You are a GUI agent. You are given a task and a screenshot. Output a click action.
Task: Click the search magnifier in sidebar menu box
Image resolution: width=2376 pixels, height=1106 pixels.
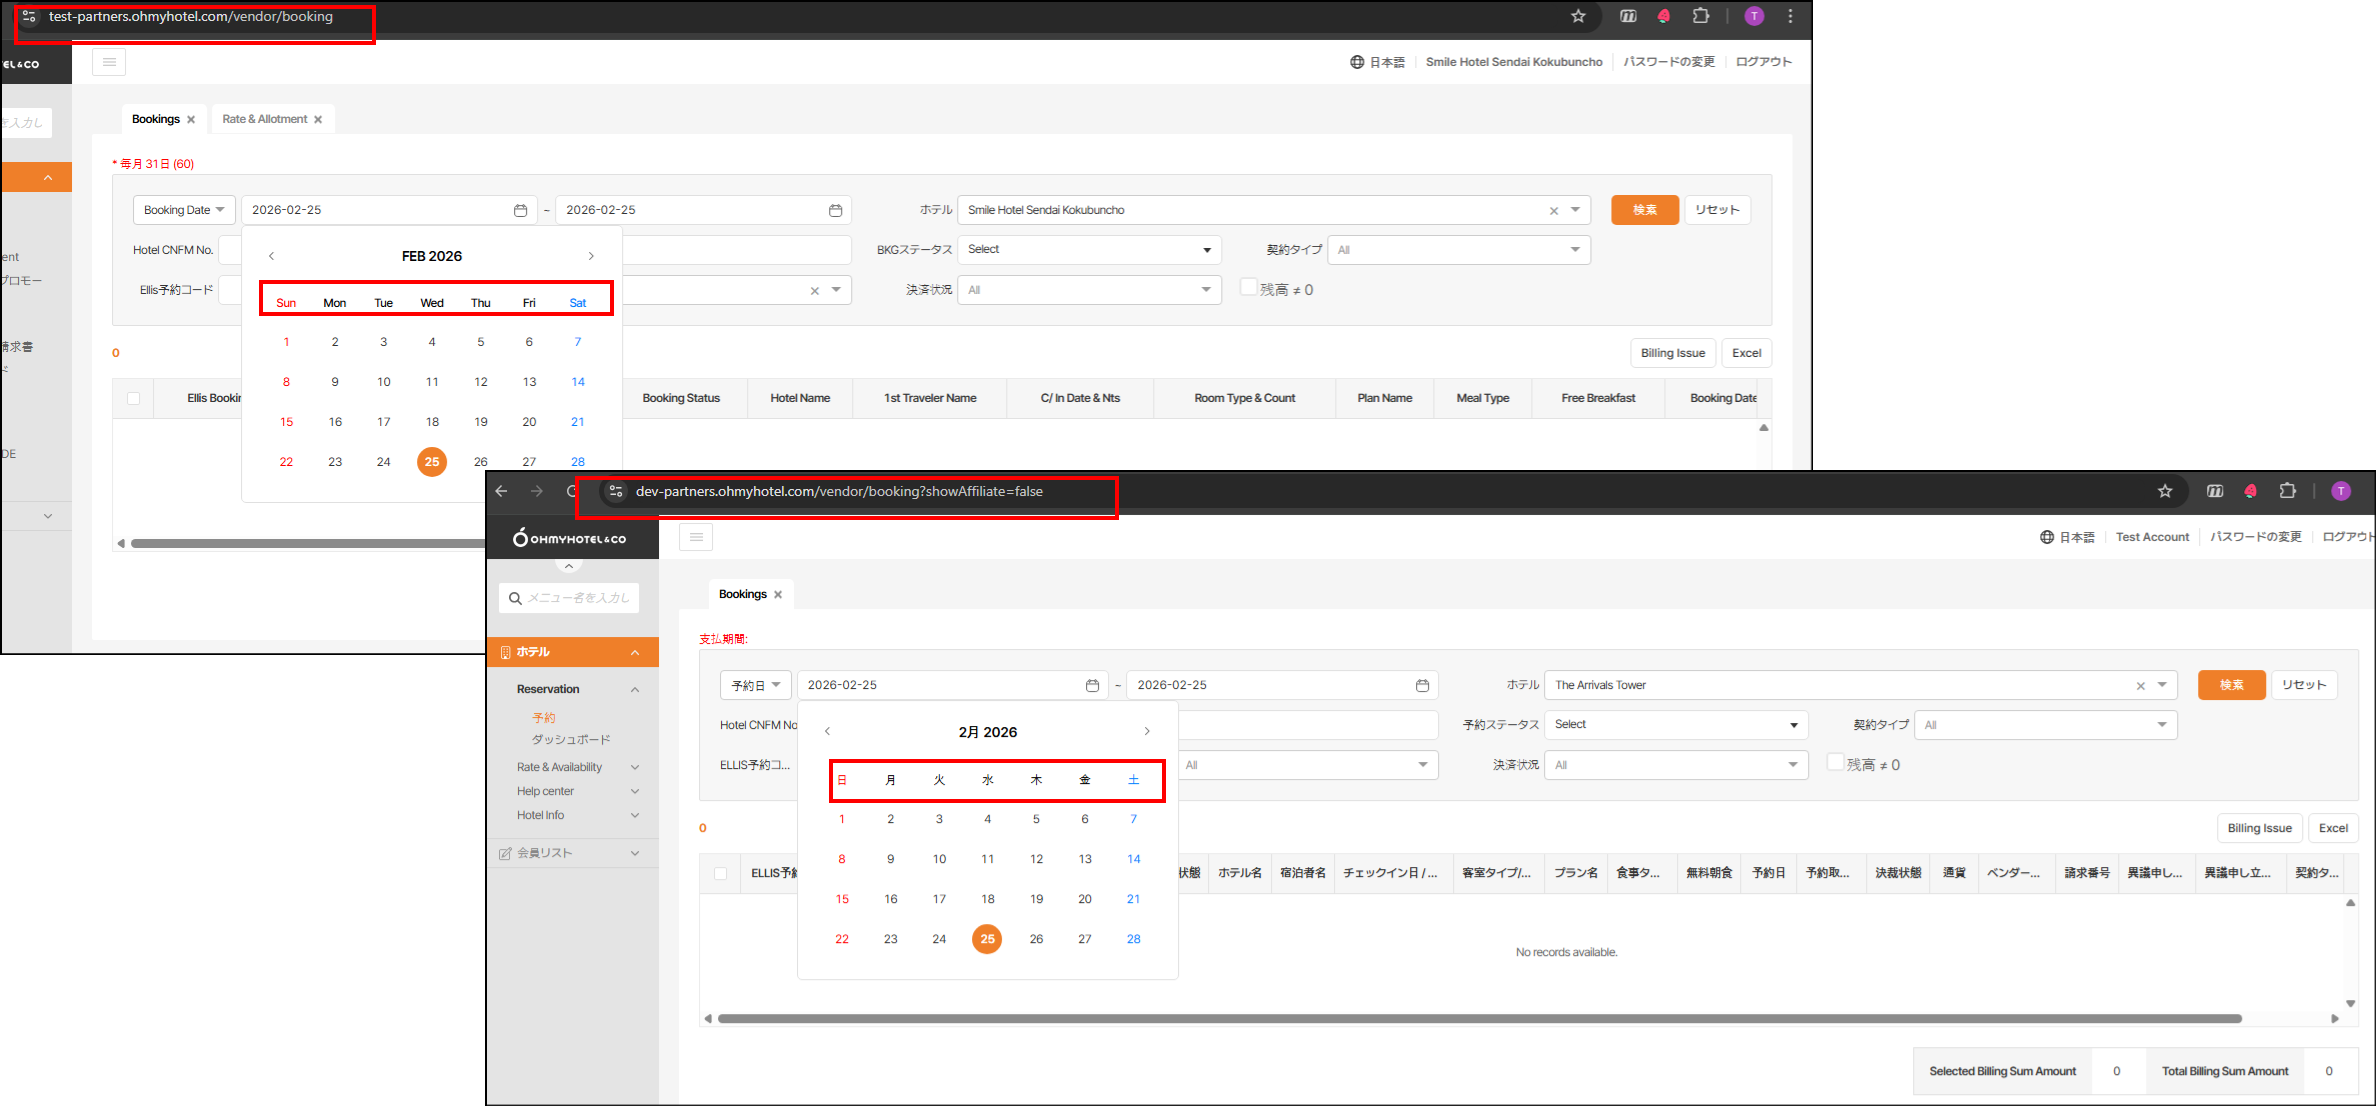[x=515, y=598]
